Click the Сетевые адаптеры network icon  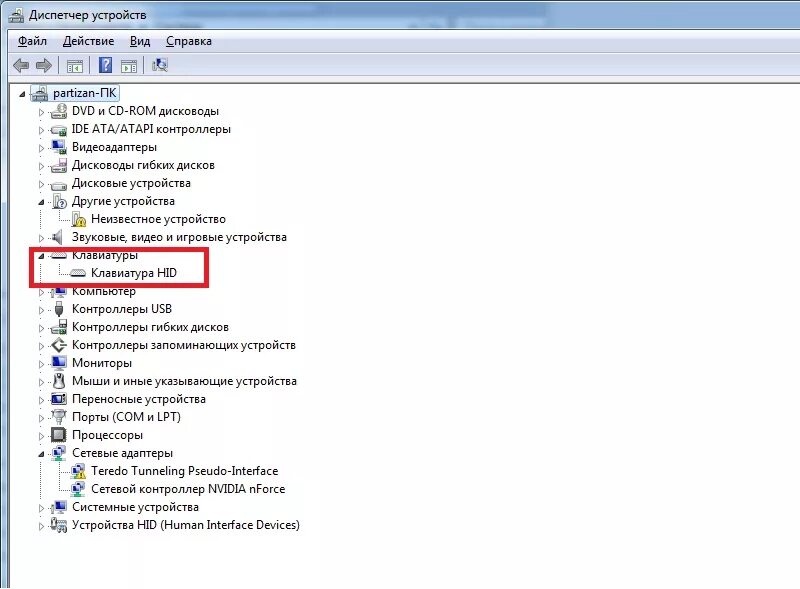(x=59, y=453)
